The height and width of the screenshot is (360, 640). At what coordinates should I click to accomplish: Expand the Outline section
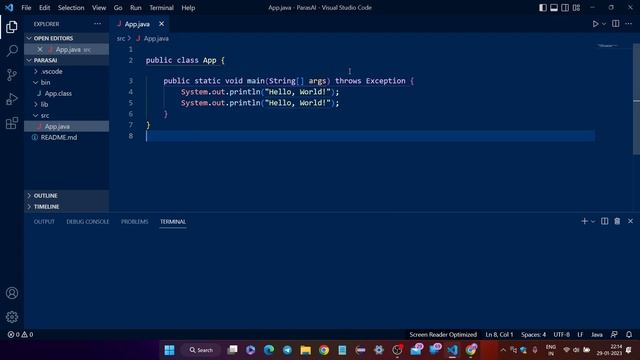[67, 196]
